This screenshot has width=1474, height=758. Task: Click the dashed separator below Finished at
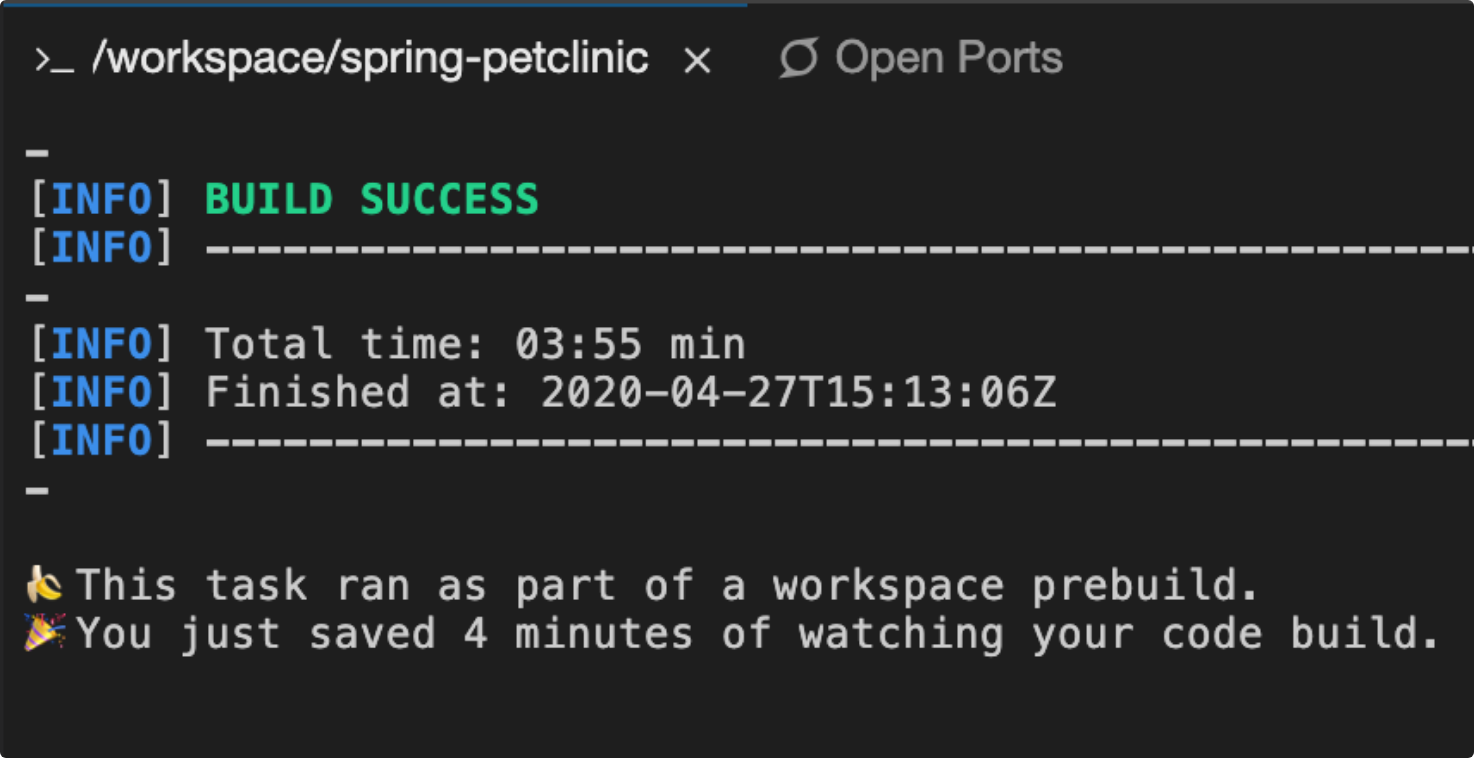tap(800, 439)
